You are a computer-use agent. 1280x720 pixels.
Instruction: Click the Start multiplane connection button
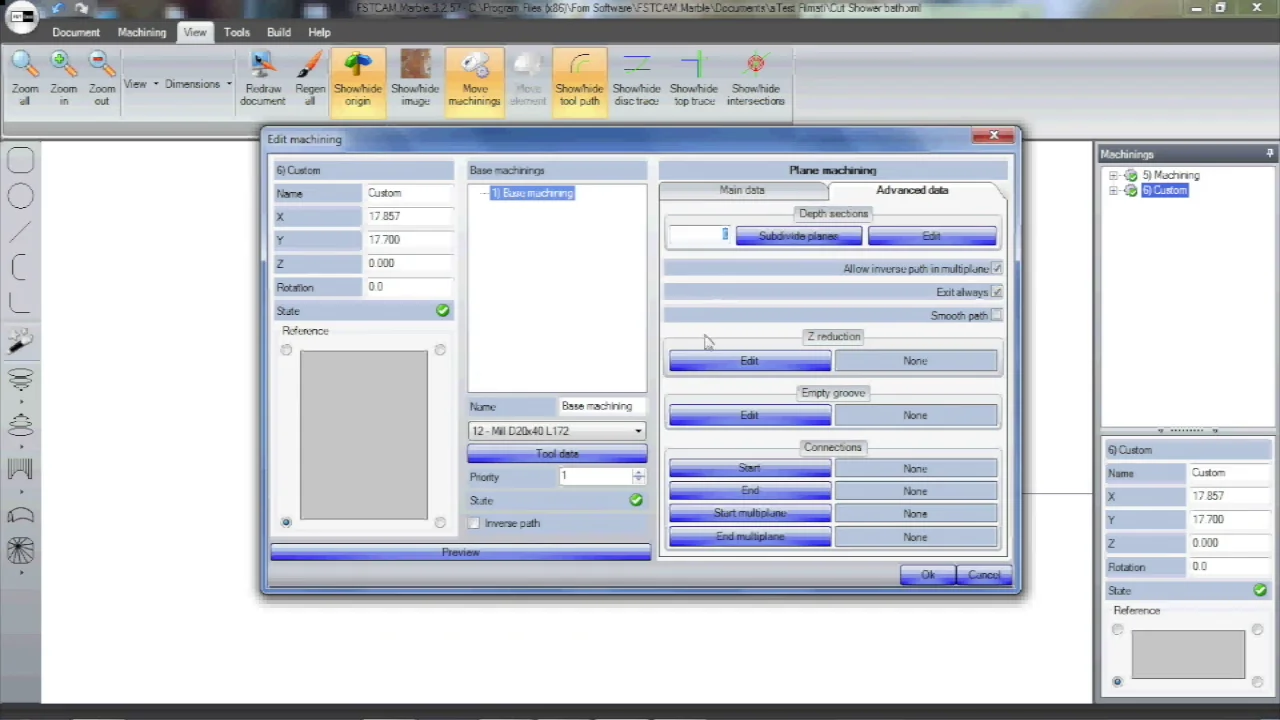(x=749, y=513)
